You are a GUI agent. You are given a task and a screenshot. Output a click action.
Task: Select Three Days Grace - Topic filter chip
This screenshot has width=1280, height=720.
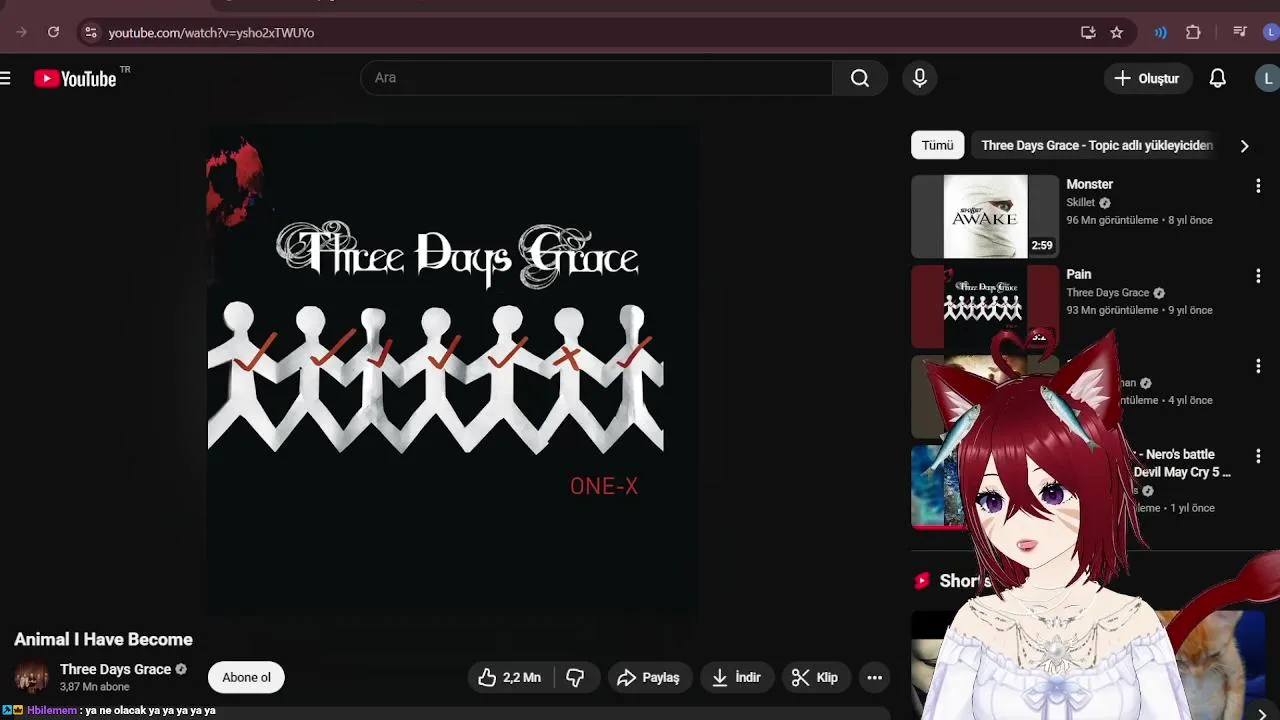coord(1097,145)
